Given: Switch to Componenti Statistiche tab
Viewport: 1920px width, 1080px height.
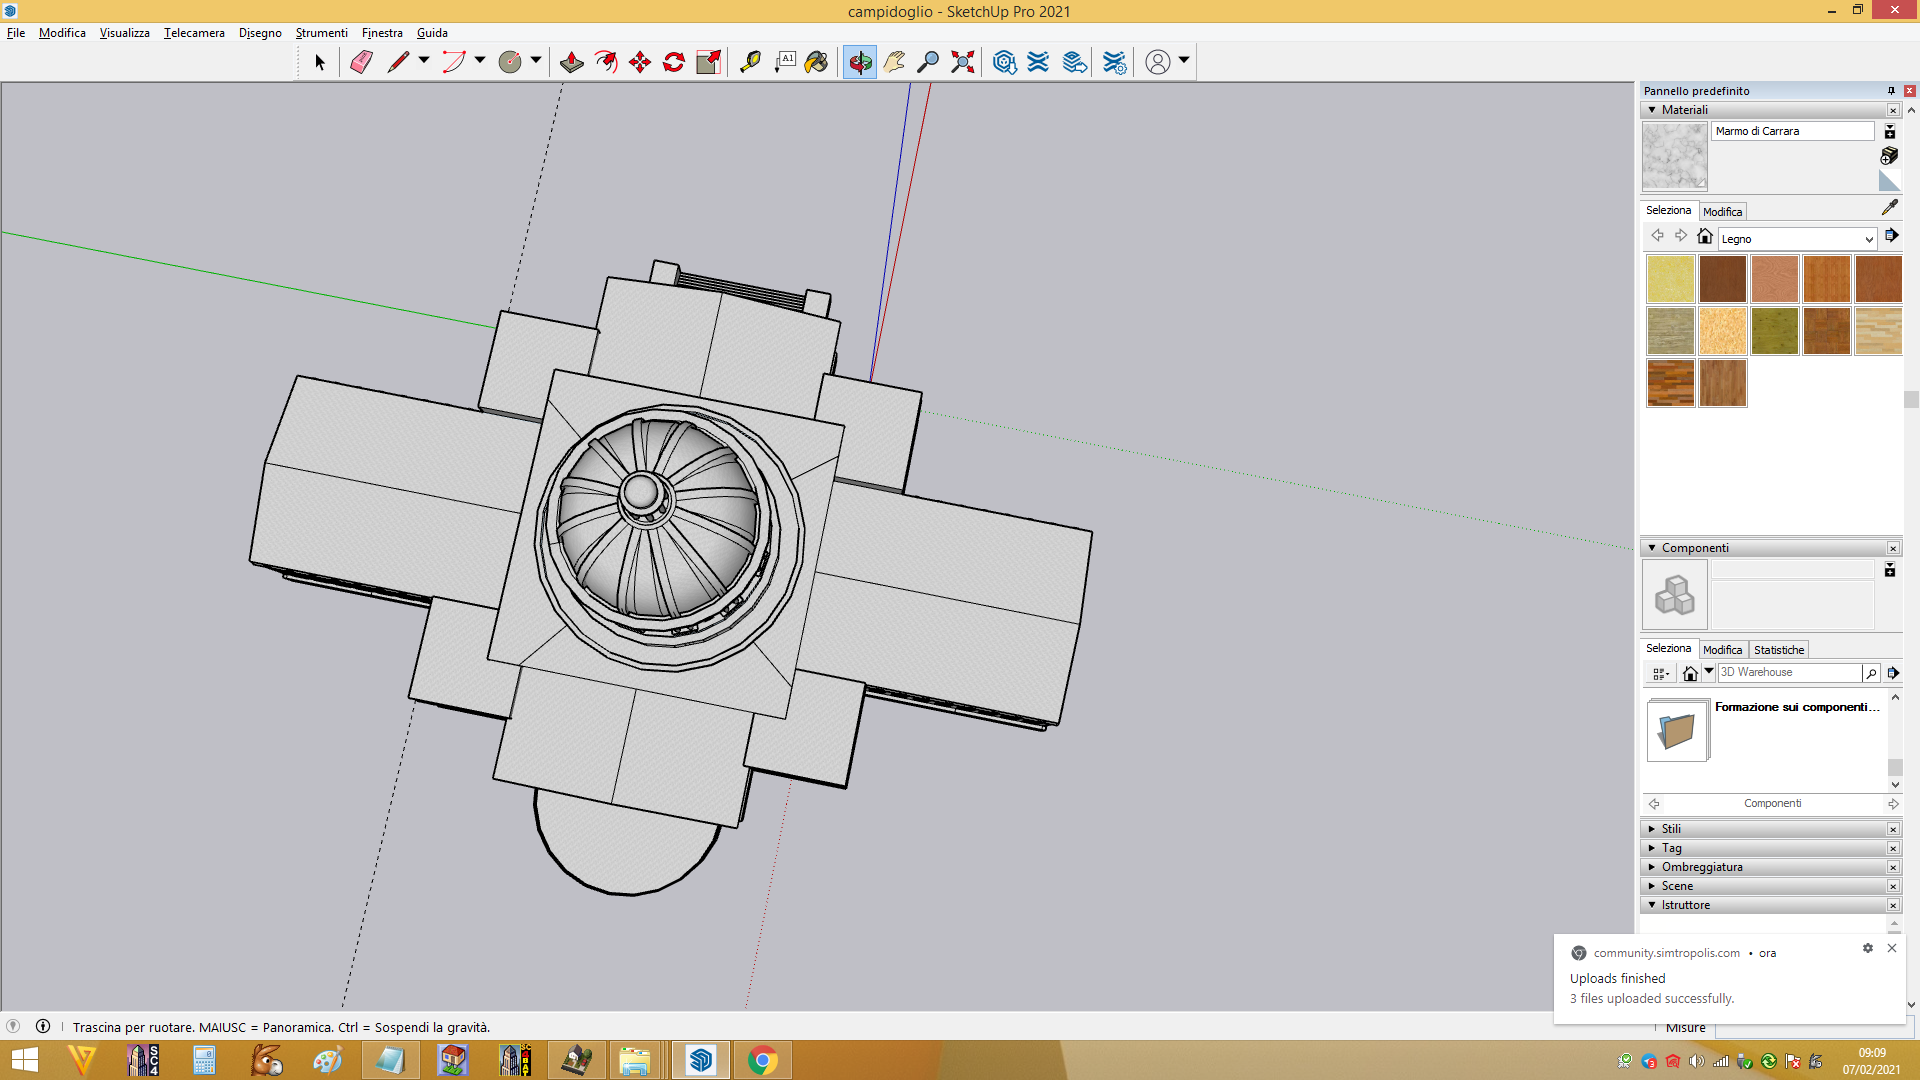Looking at the screenshot, I should (1779, 650).
